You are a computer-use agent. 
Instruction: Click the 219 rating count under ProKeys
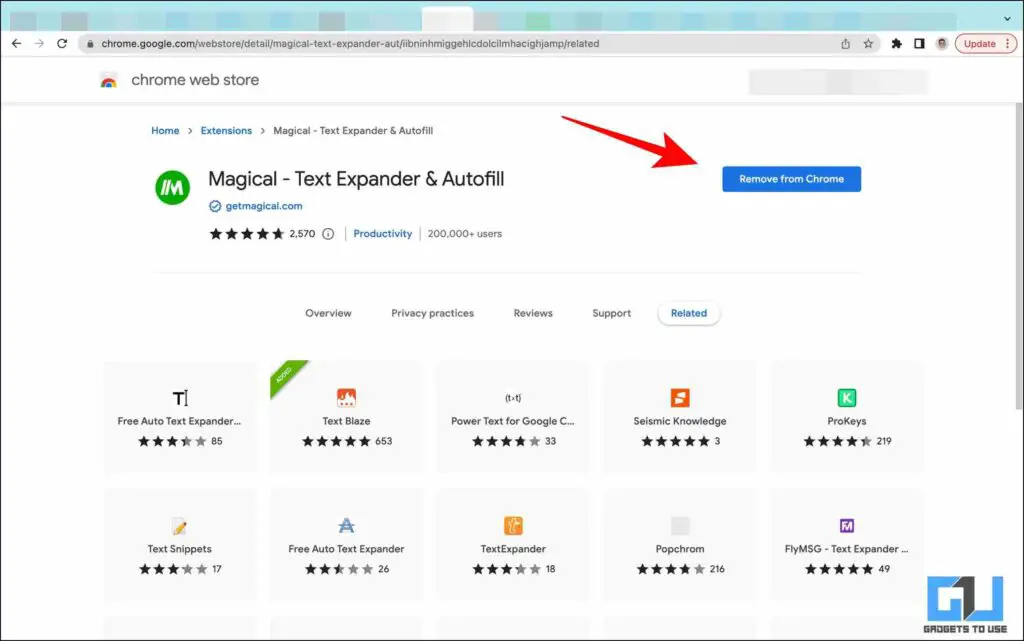click(x=884, y=441)
